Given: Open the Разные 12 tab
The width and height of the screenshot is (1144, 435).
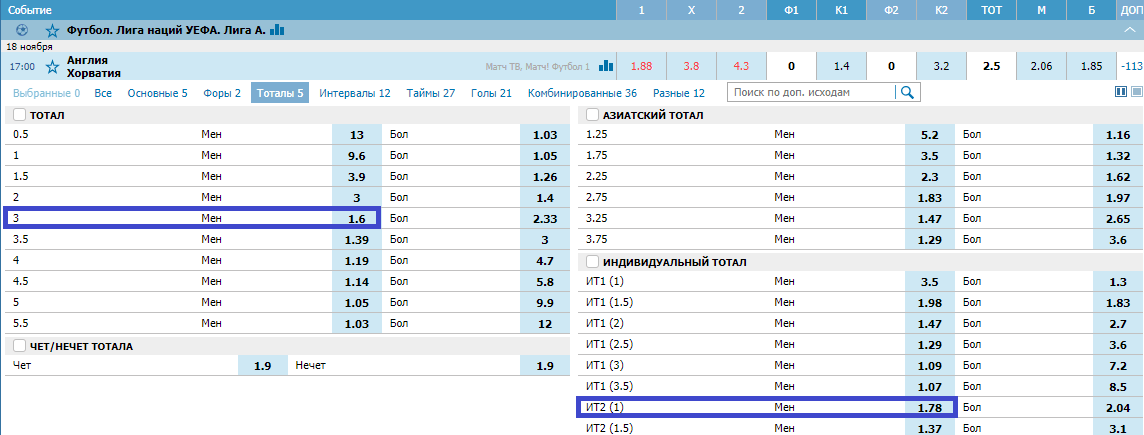Looking at the screenshot, I should tap(679, 93).
